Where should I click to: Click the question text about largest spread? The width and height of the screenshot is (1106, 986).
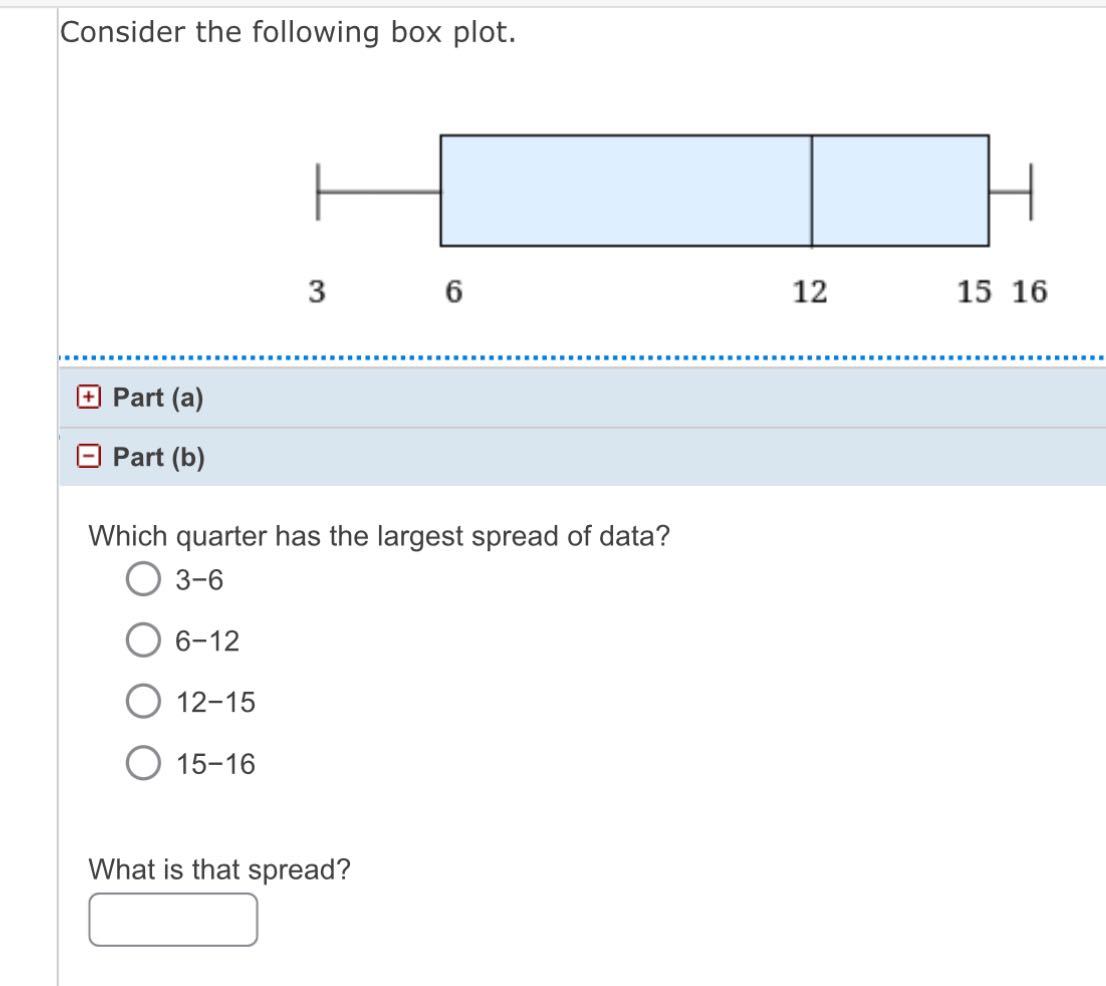[x=378, y=535]
